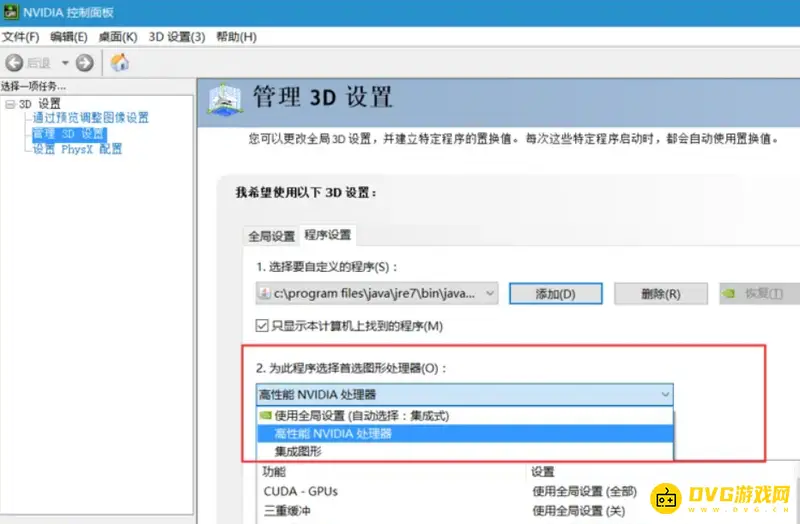Open the 文件 menu

pos(20,37)
